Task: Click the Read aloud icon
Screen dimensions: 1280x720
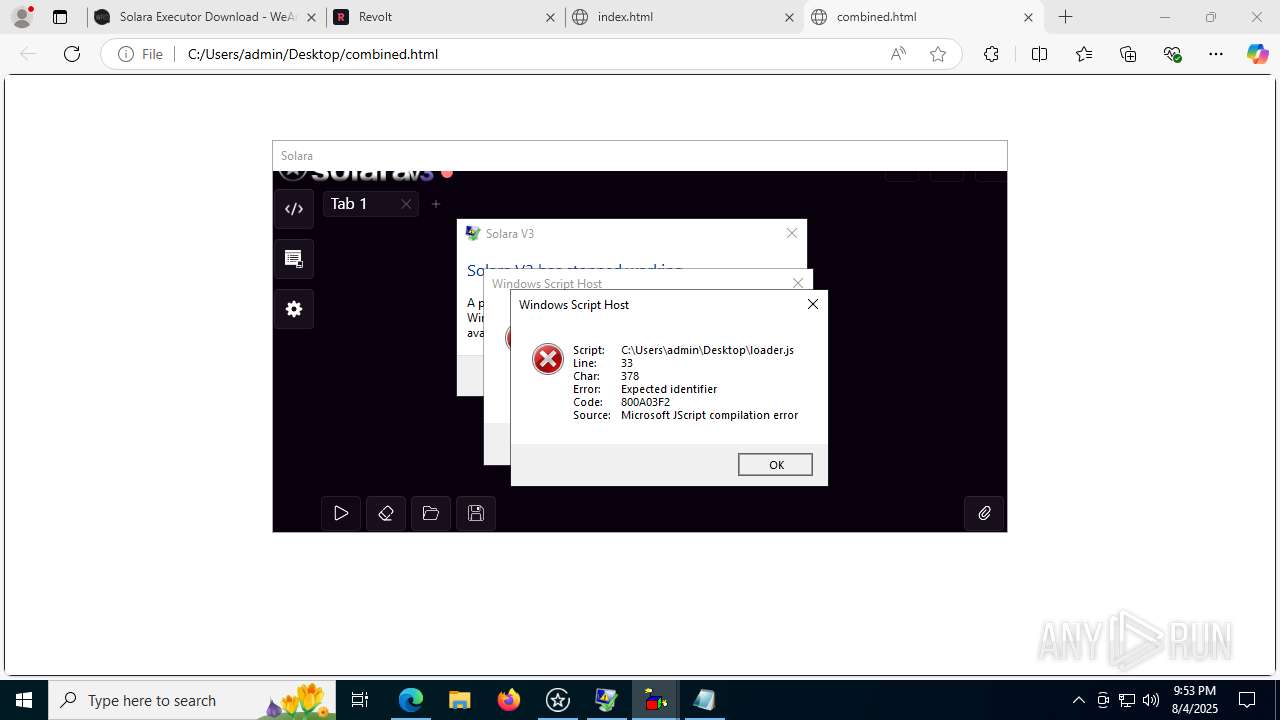Action: point(898,54)
